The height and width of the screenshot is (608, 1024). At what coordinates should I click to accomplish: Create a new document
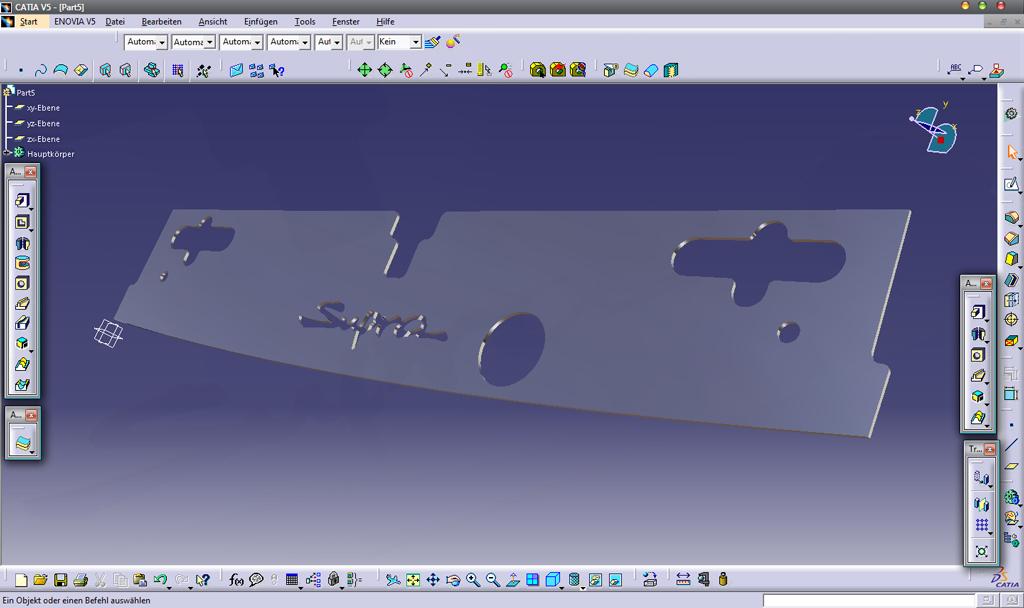21,579
